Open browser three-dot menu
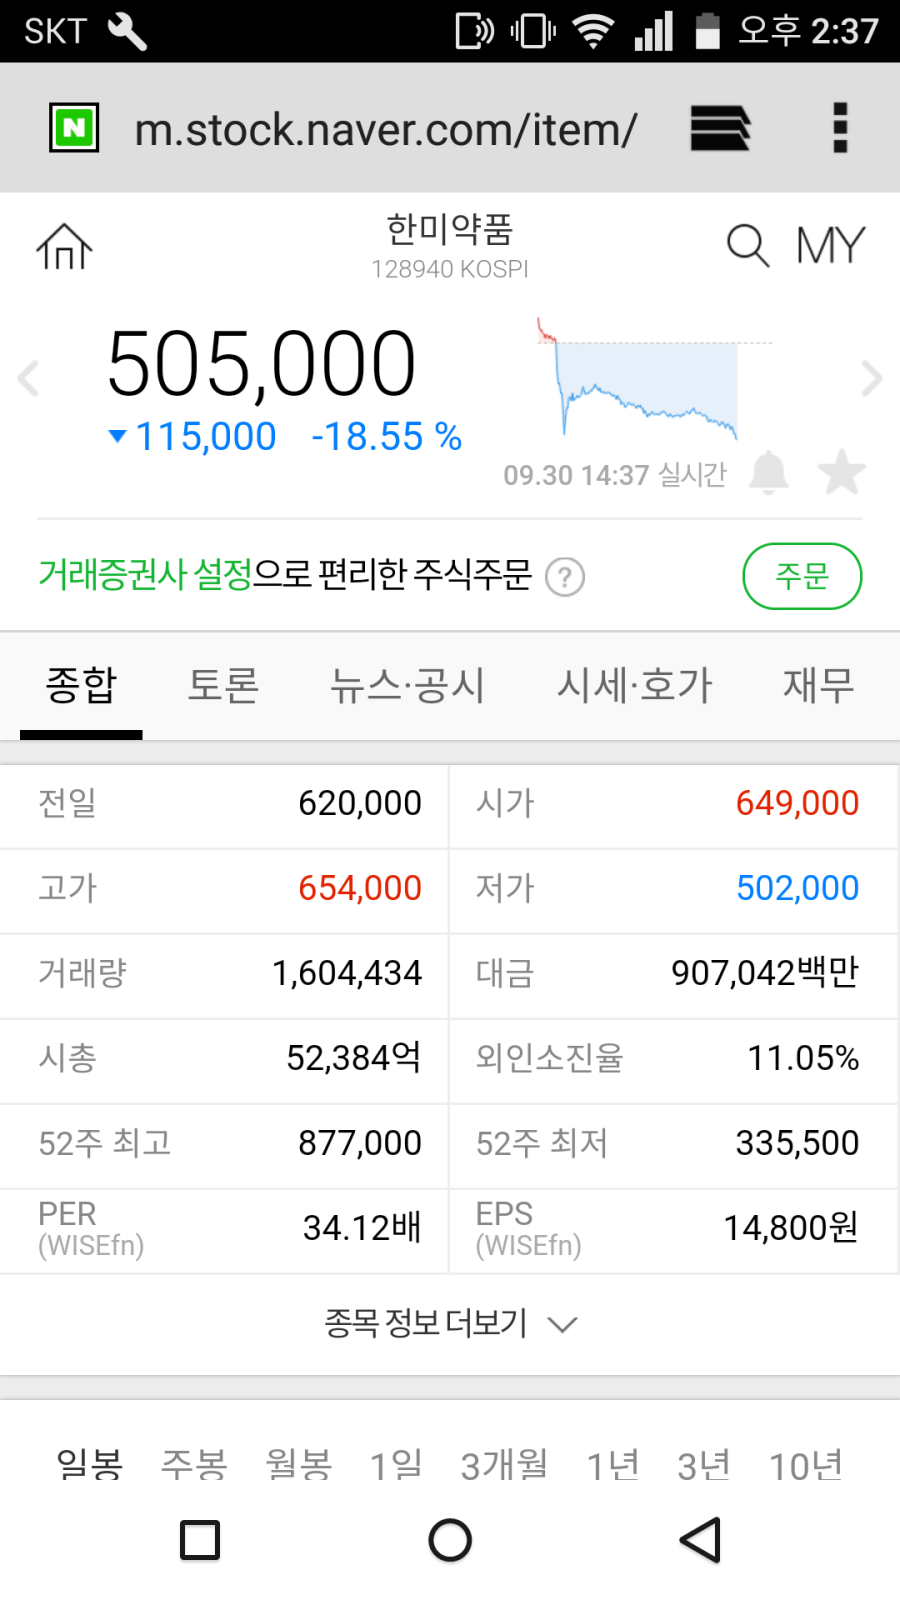 coord(840,128)
